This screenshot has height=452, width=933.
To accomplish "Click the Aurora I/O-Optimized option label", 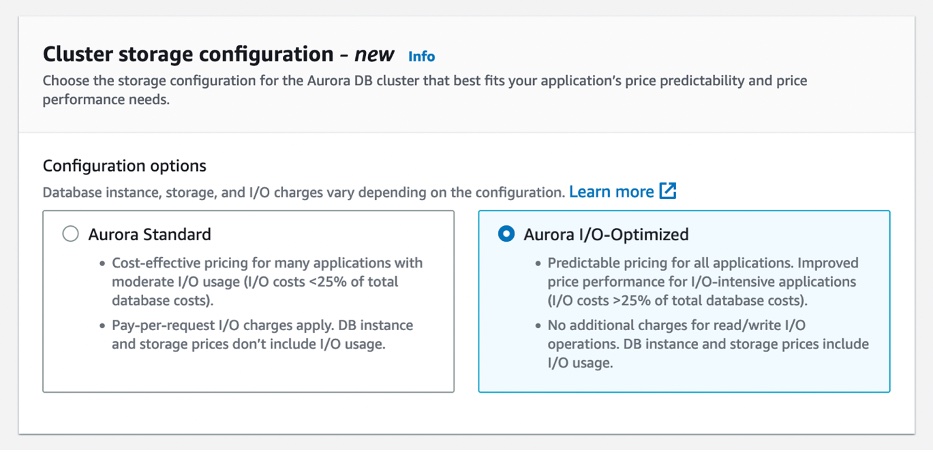I will point(606,234).
